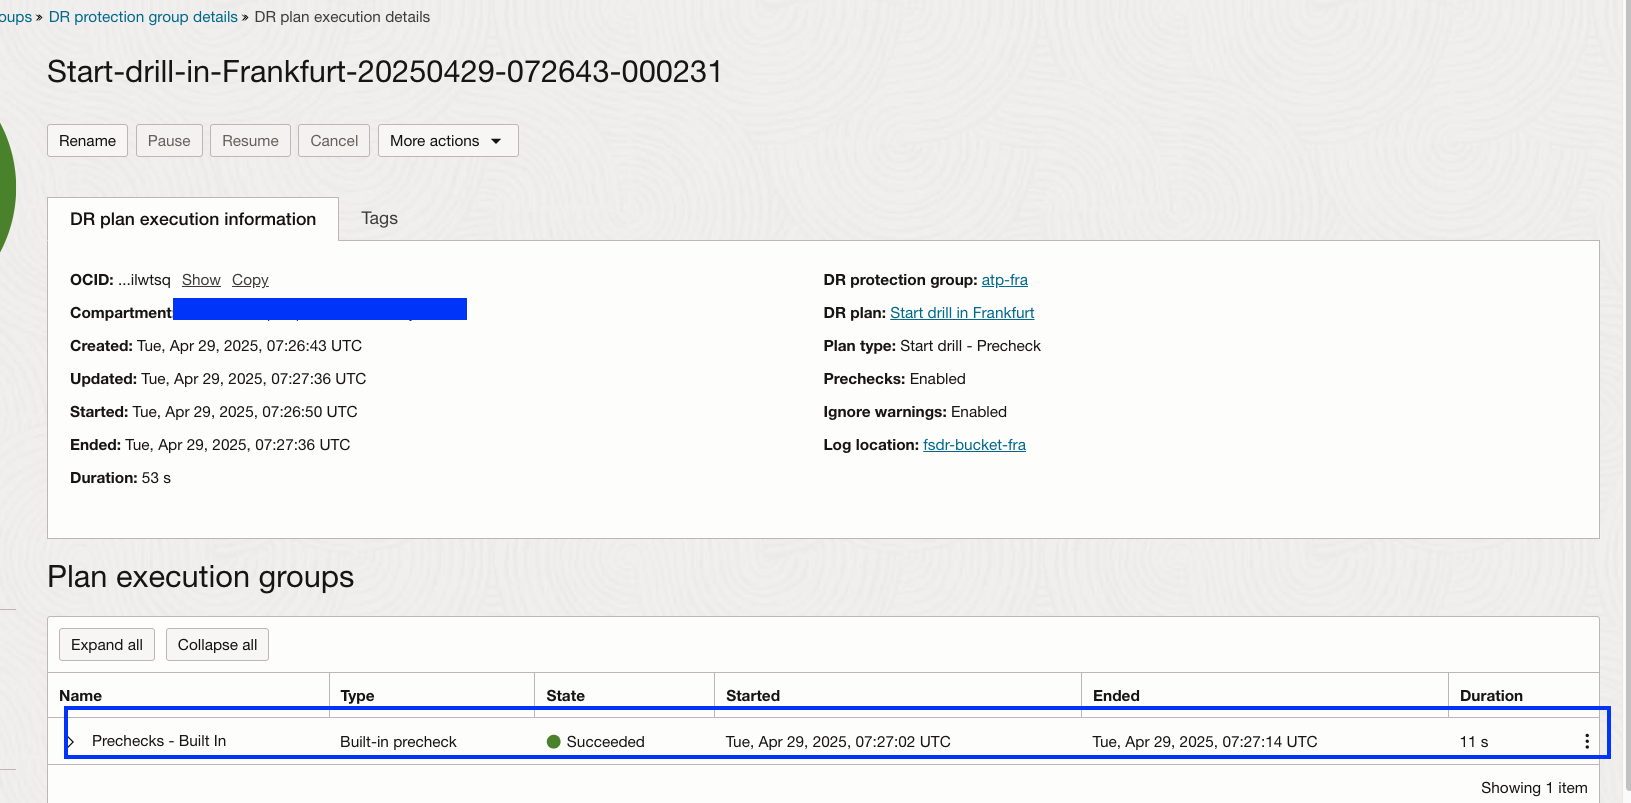Go to DR protection group details breadcrumb

(x=143, y=17)
